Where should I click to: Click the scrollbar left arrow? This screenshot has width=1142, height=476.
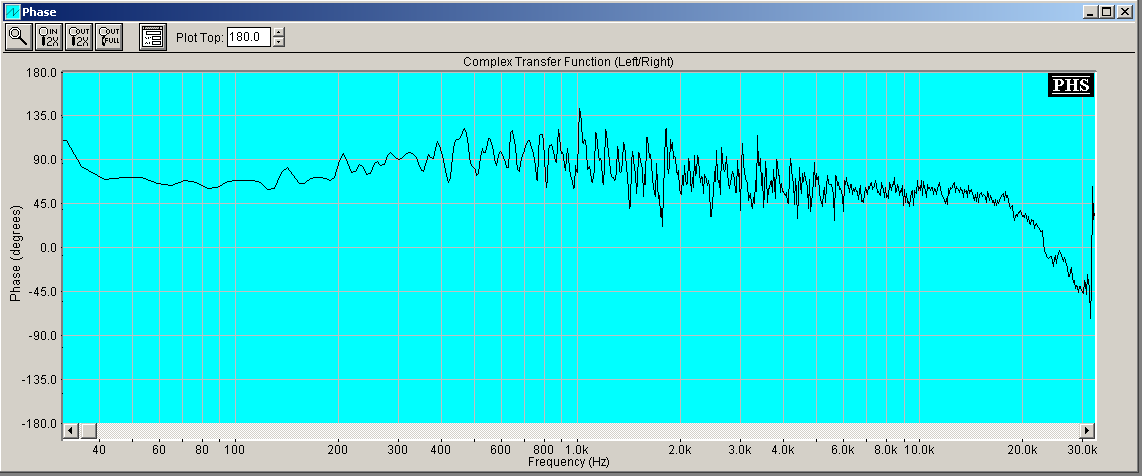[71, 431]
